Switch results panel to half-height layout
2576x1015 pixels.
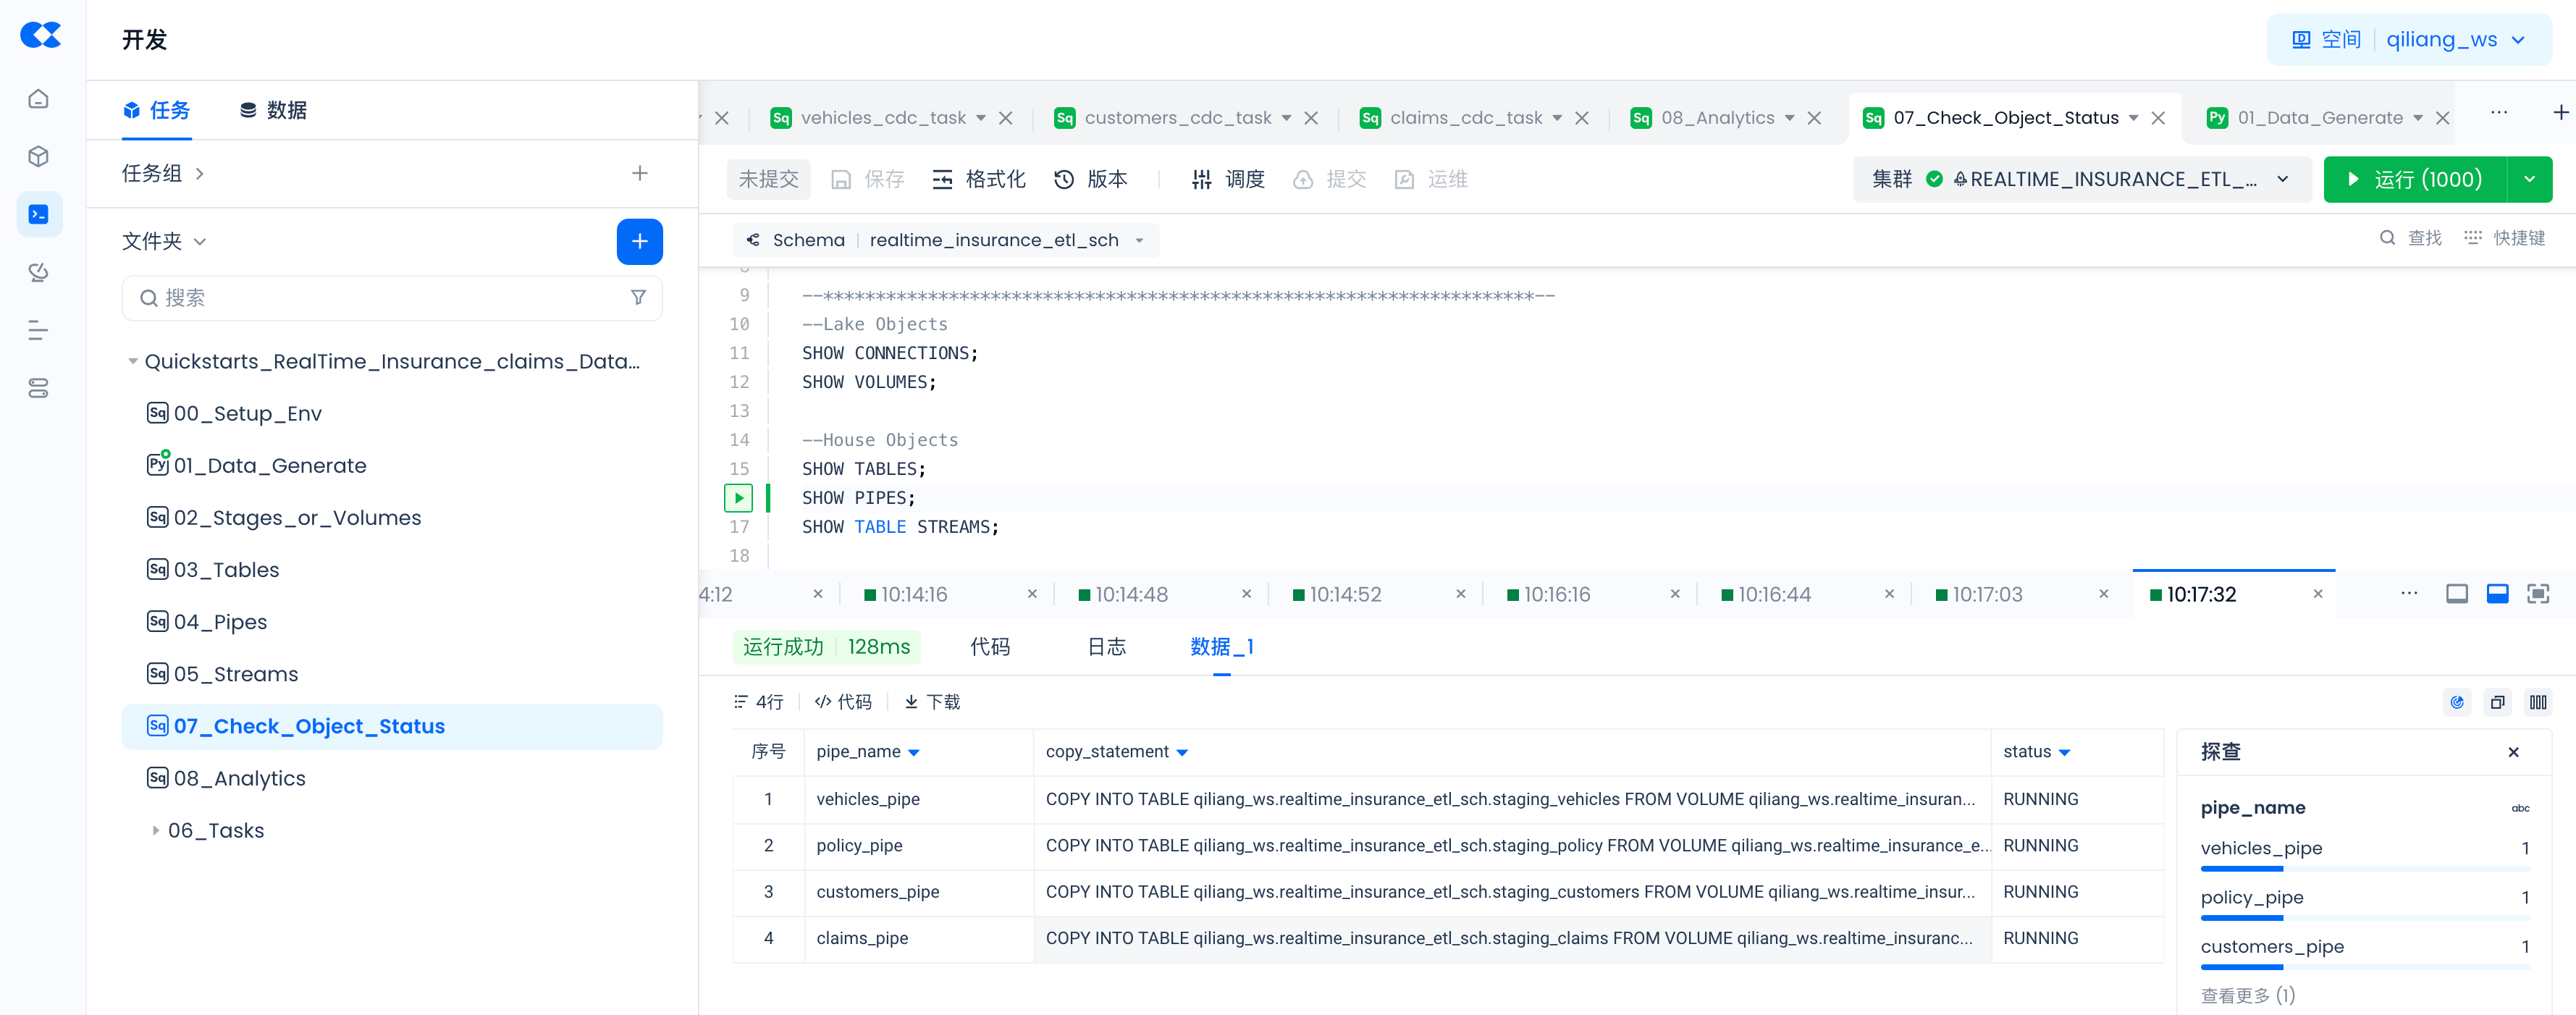[2497, 594]
